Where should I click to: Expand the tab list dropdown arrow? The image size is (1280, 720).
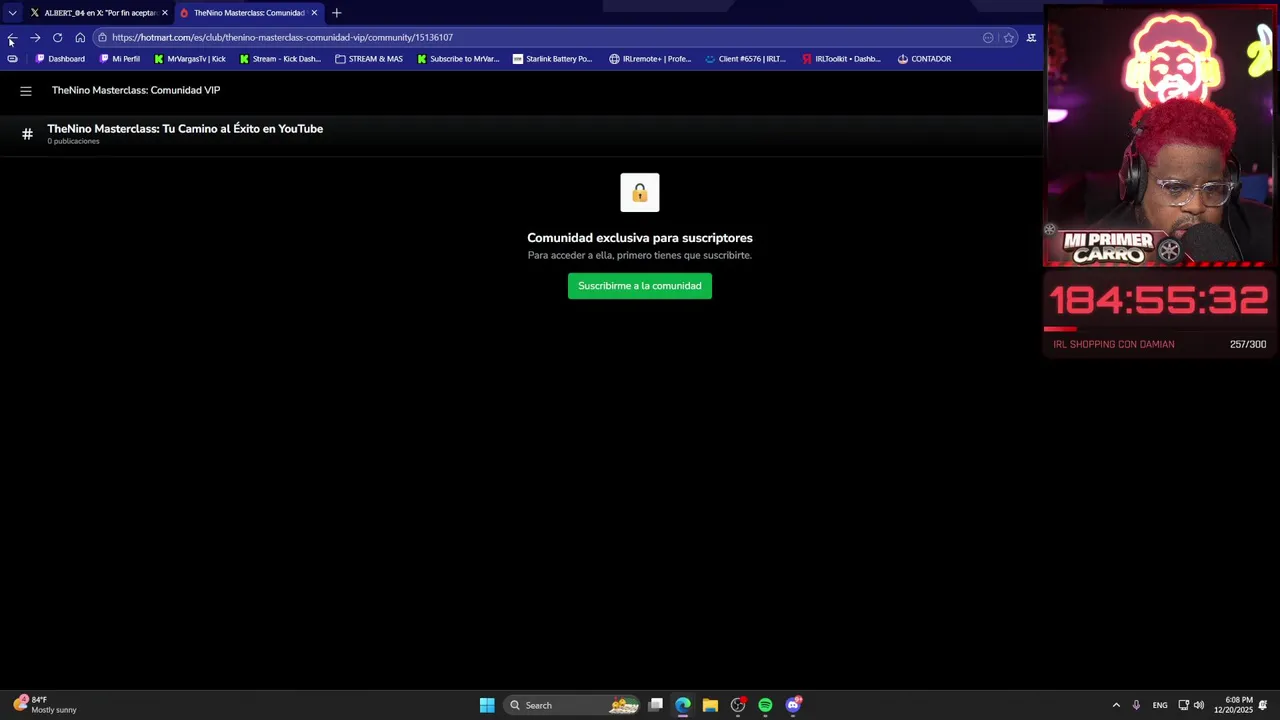point(12,13)
